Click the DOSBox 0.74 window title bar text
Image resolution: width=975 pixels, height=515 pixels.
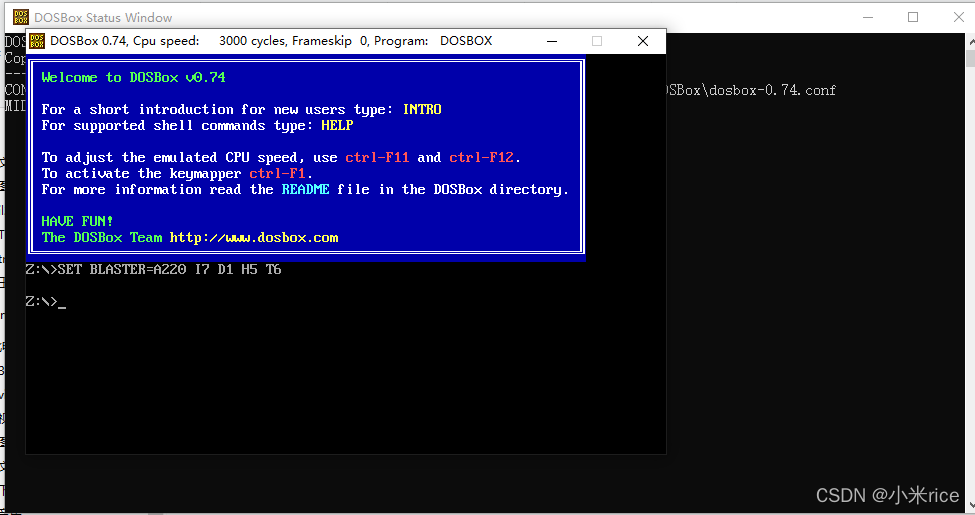[271, 41]
